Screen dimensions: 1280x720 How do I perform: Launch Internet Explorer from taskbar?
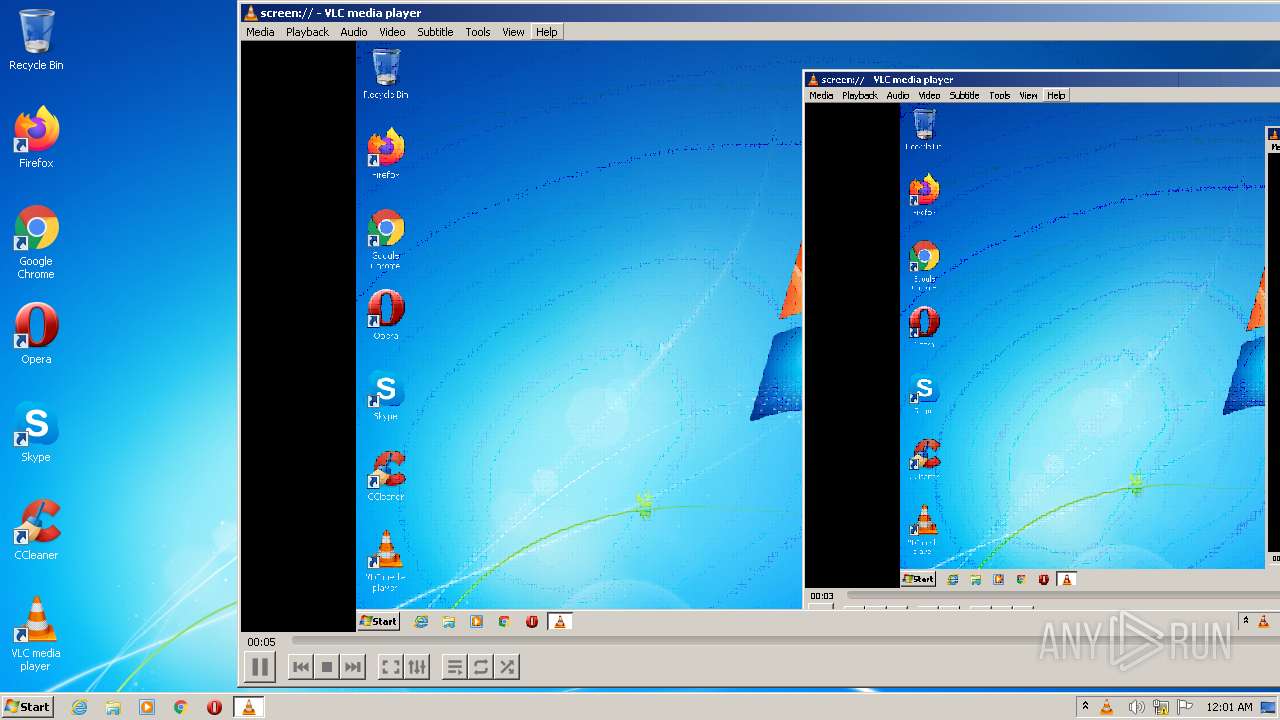pos(79,707)
